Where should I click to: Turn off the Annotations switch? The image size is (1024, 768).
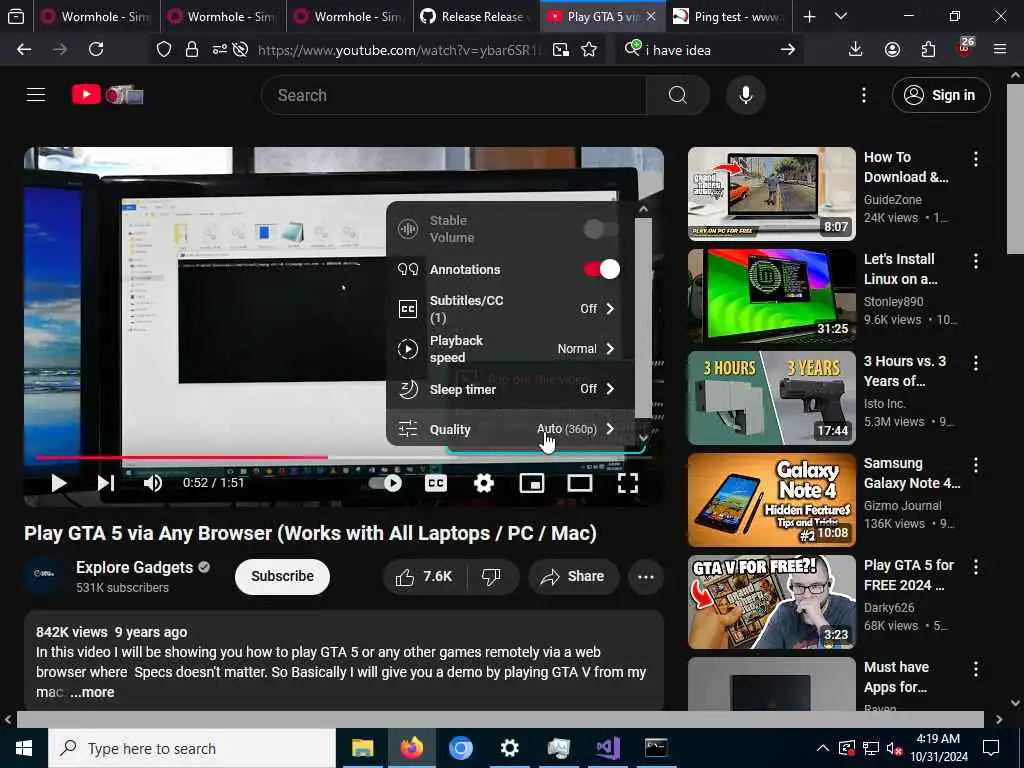pyautogui.click(x=601, y=269)
